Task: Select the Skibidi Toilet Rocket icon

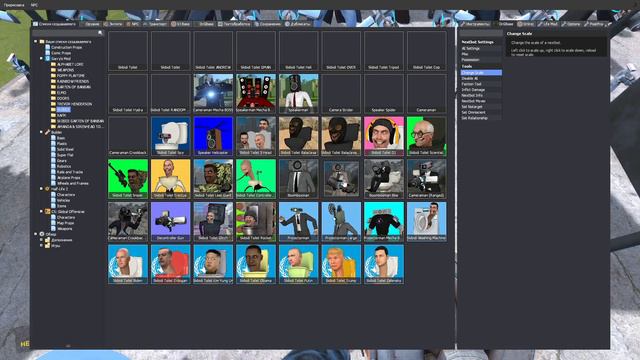Action: 256,221
